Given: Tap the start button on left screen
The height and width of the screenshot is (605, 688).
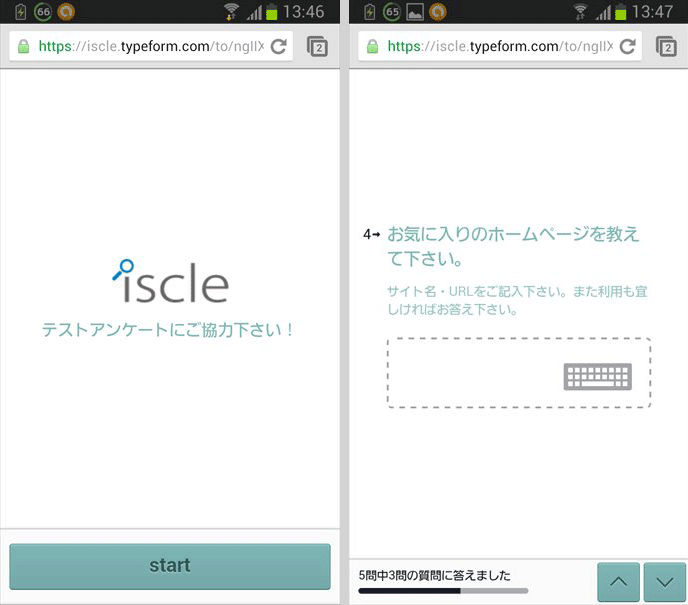Looking at the screenshot, I should pyautogui.click(x=170, y=566).
